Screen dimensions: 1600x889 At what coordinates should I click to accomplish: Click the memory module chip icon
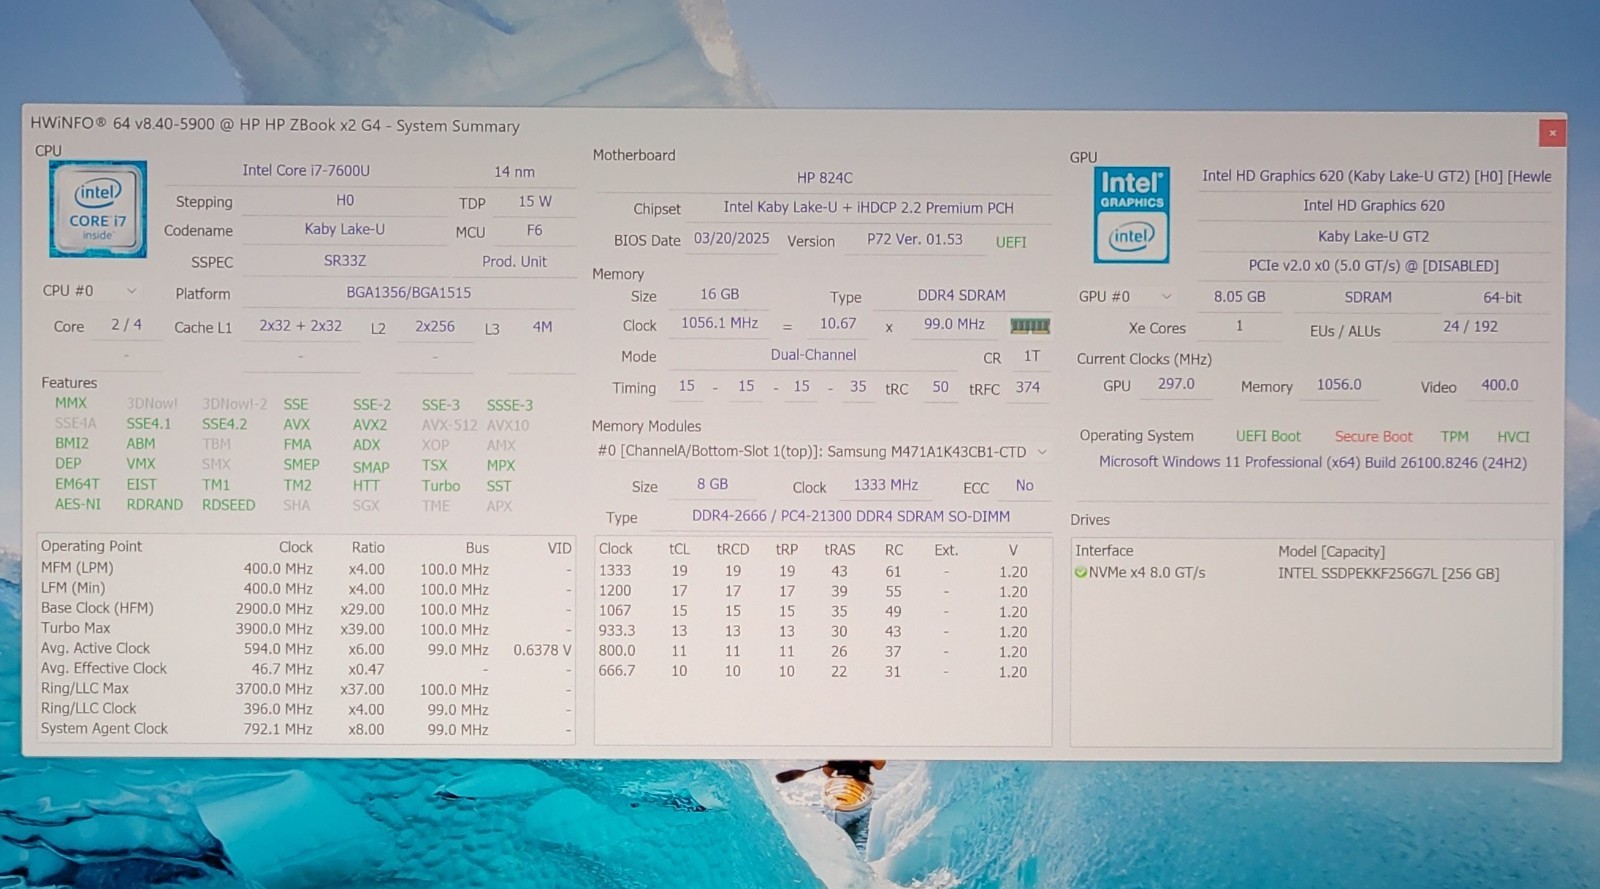pos(1029,325)
